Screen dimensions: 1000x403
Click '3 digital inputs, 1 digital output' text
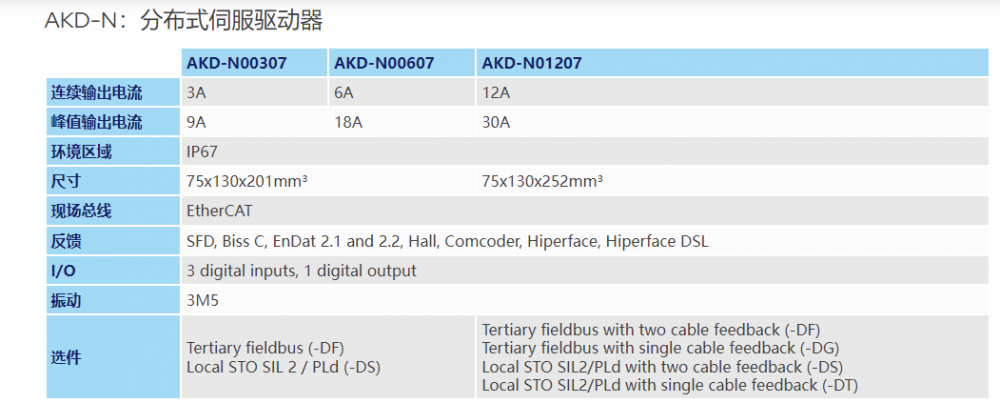click(x=301, y=271)
